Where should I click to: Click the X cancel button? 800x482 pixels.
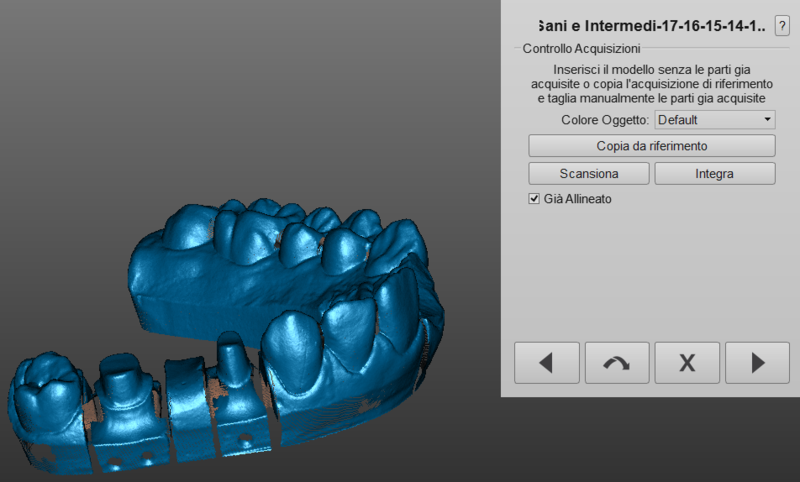687,363
